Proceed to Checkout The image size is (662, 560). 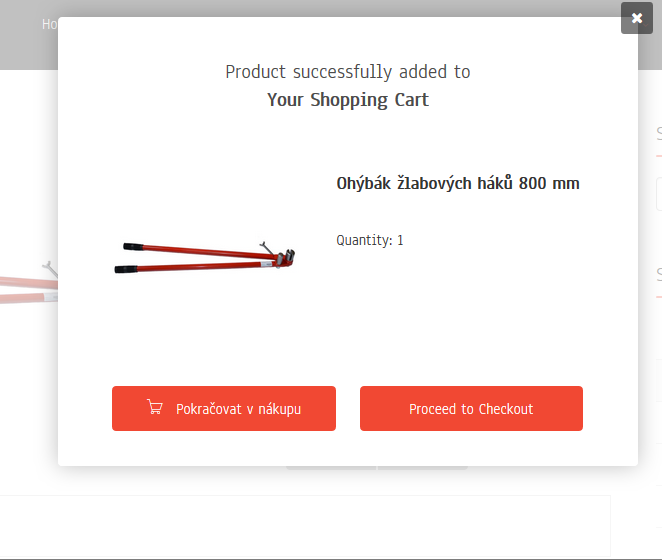point(471,409)
